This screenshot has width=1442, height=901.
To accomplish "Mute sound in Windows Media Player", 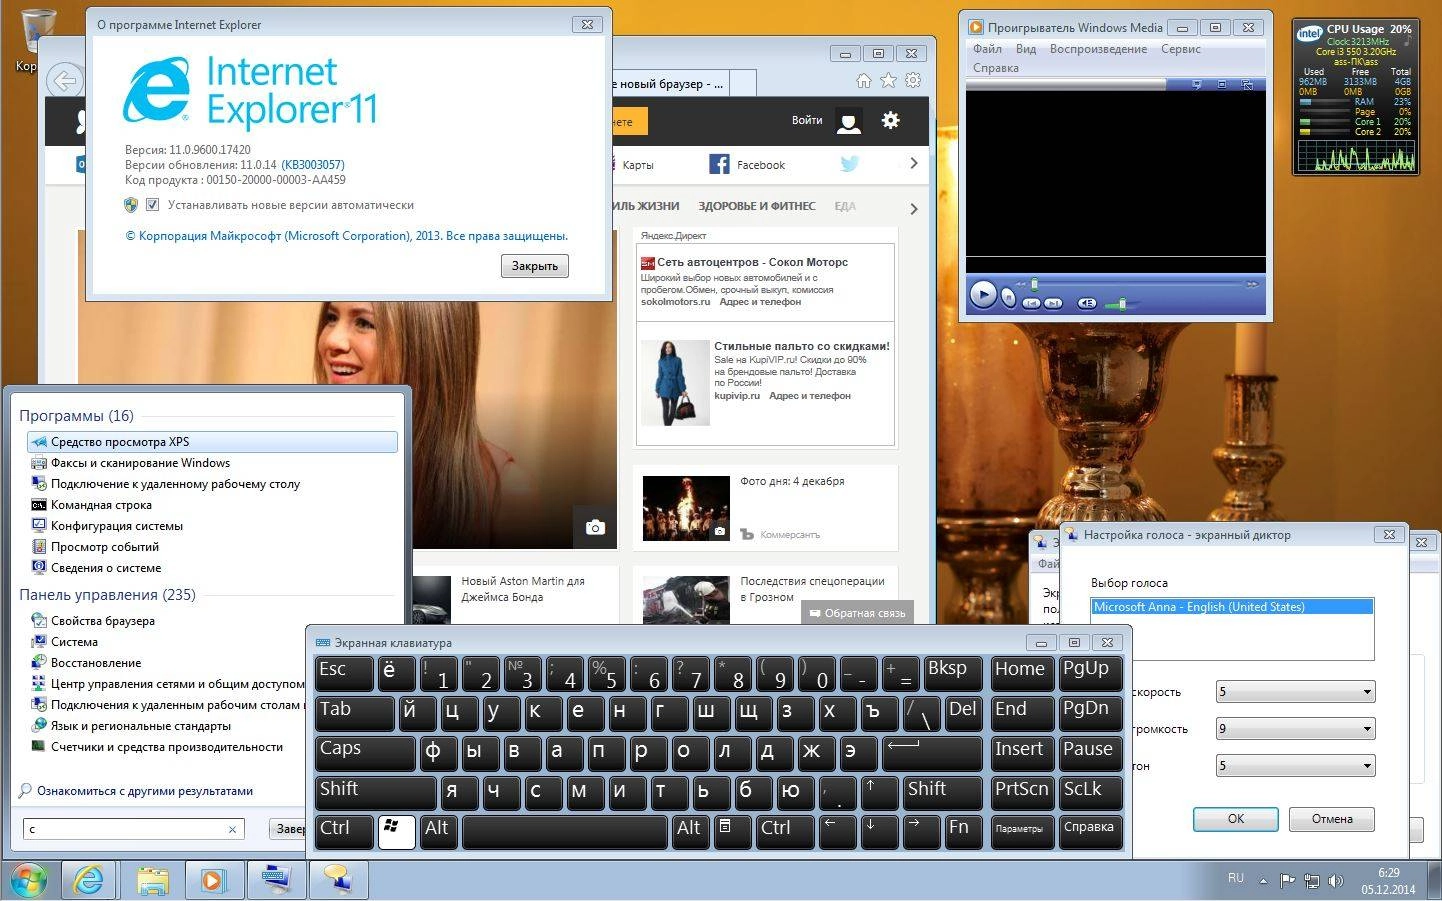I will click(1087, 303).
